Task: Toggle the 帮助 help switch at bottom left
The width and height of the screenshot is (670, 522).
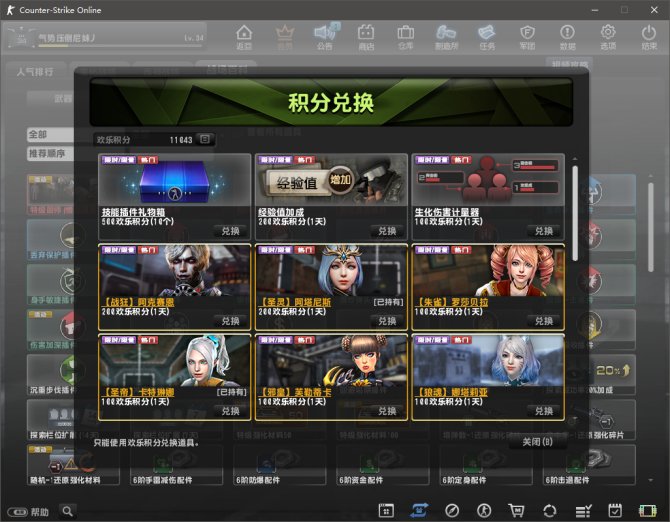Action: [x=17, y=512]
